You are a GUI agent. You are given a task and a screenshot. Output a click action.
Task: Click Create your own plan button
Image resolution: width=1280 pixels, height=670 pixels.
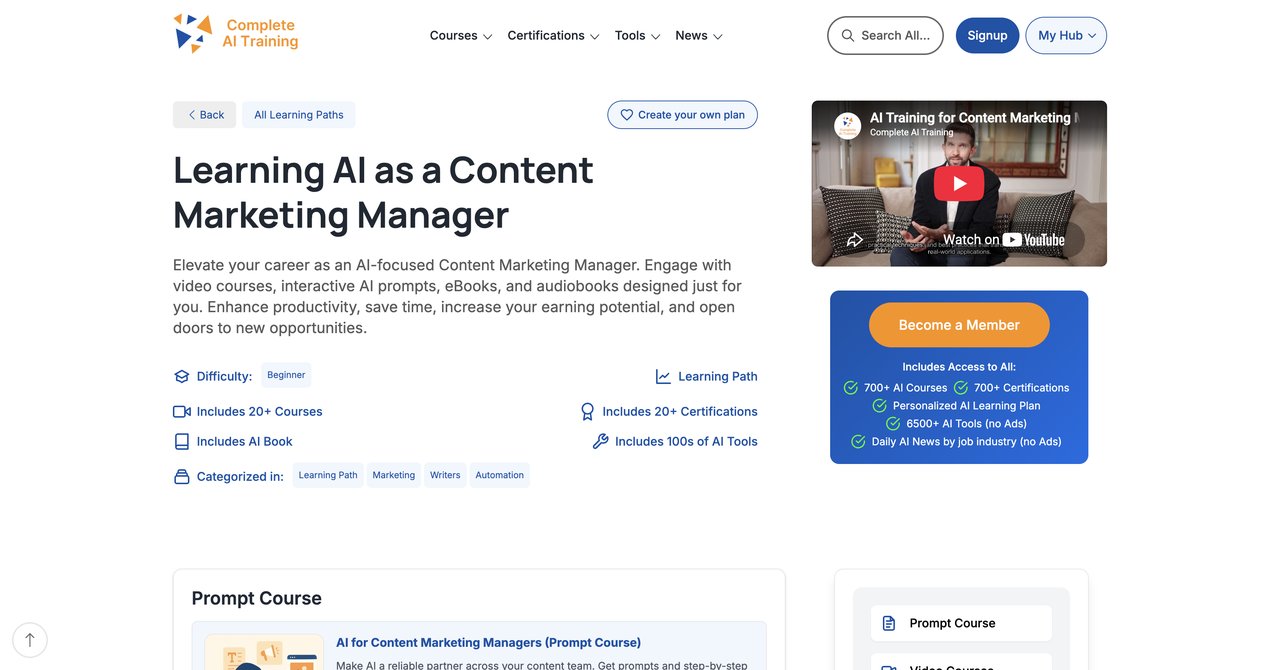[x=682, y=115]
